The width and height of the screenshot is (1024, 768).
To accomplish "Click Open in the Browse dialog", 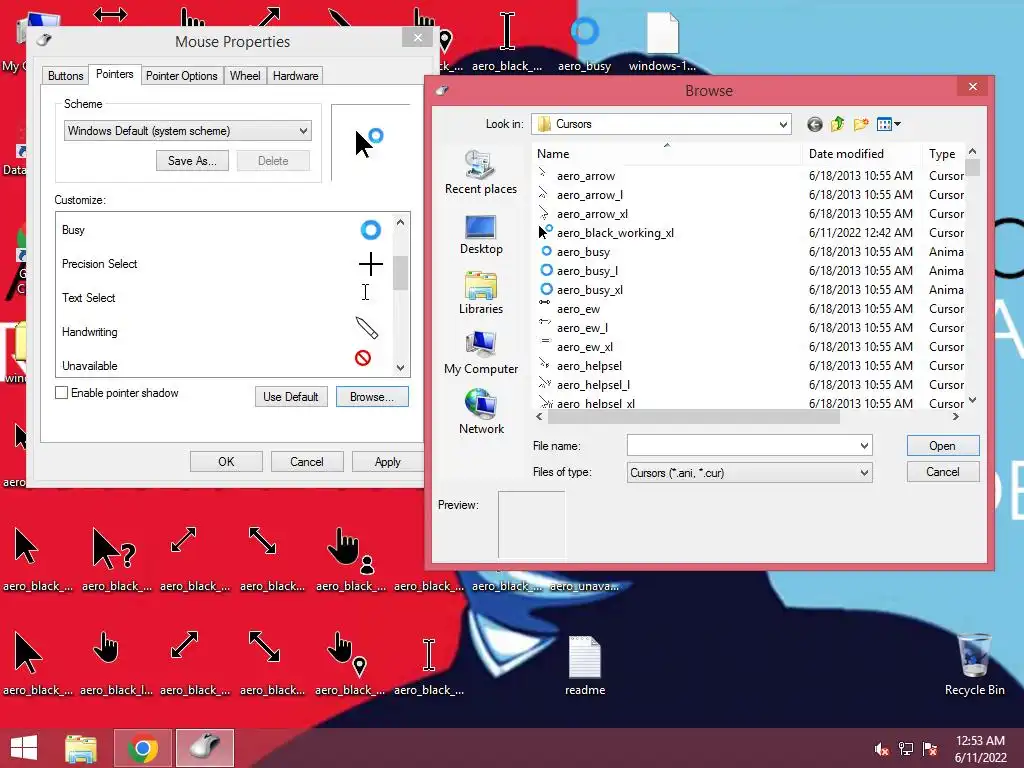I will click(x=942, y=445).
